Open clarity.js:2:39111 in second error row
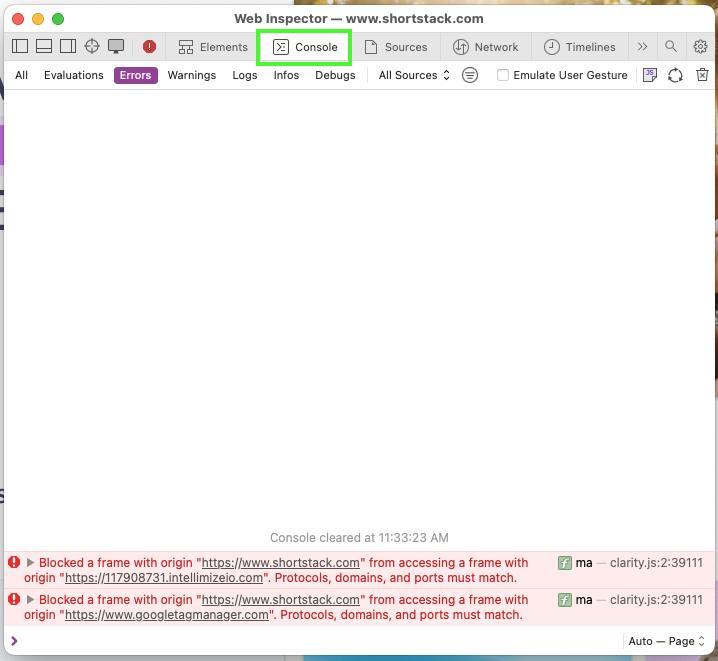This screenshot has height=661, width=718. tap(656, 600)
